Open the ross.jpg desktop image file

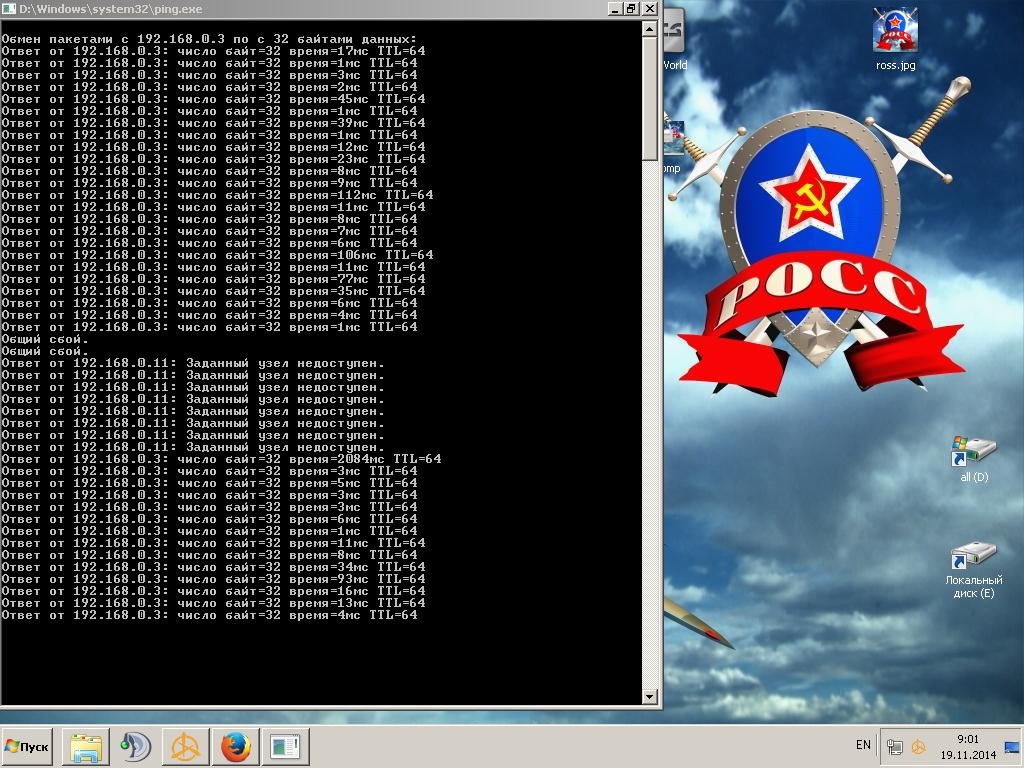tap(895, 33)
